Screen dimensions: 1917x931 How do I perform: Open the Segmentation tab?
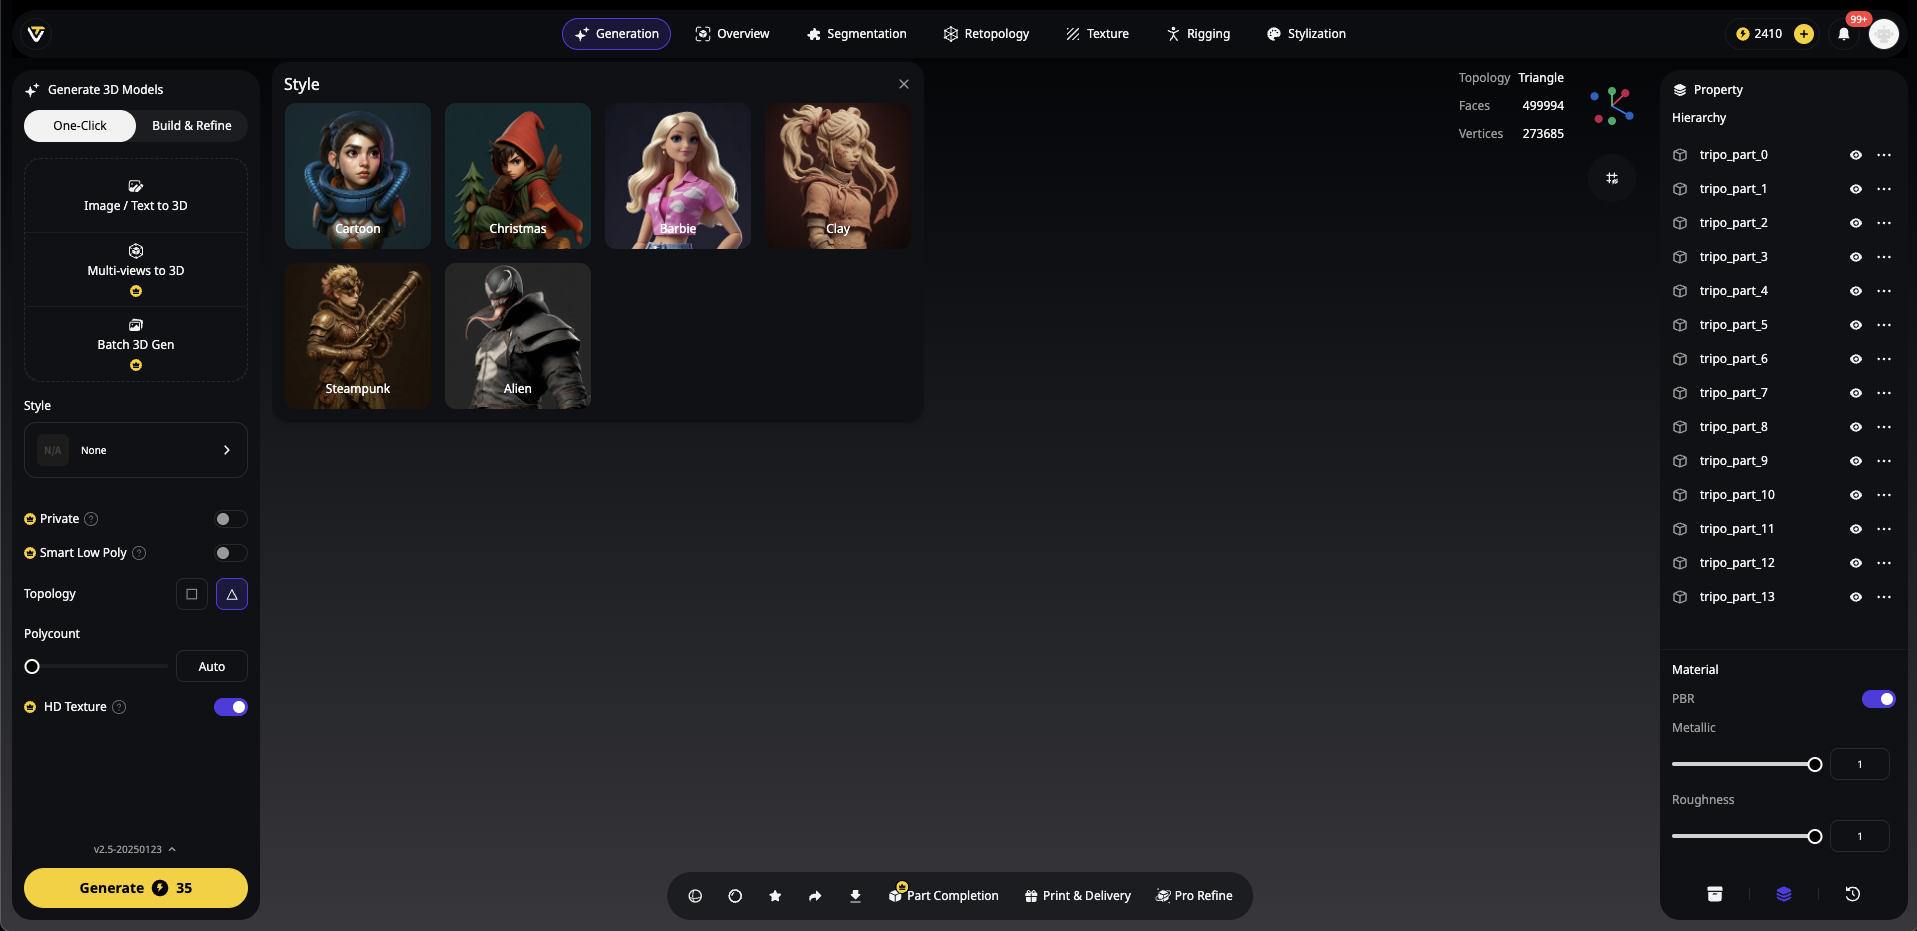pos(856,34)
